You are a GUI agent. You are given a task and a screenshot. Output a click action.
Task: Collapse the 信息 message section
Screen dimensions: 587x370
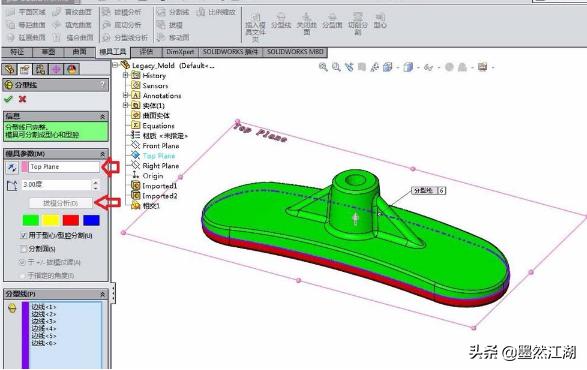pos(102,116)
